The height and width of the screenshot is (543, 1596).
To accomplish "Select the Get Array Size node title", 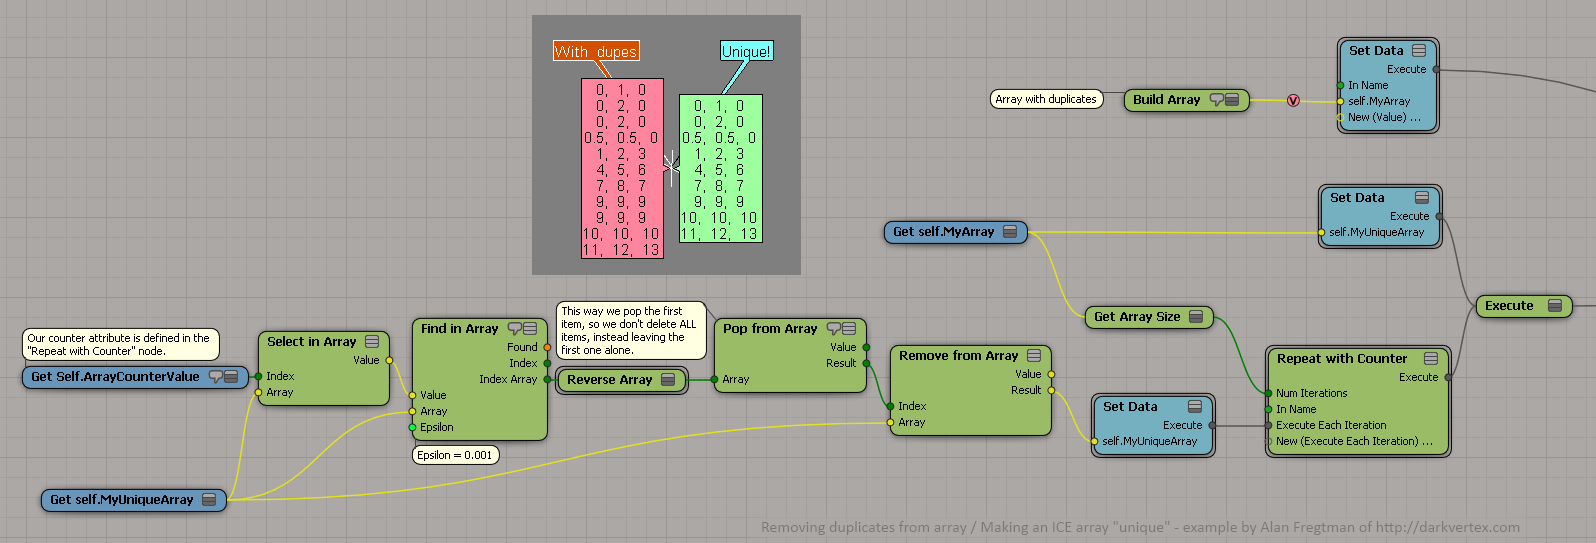I will 1137,317.
